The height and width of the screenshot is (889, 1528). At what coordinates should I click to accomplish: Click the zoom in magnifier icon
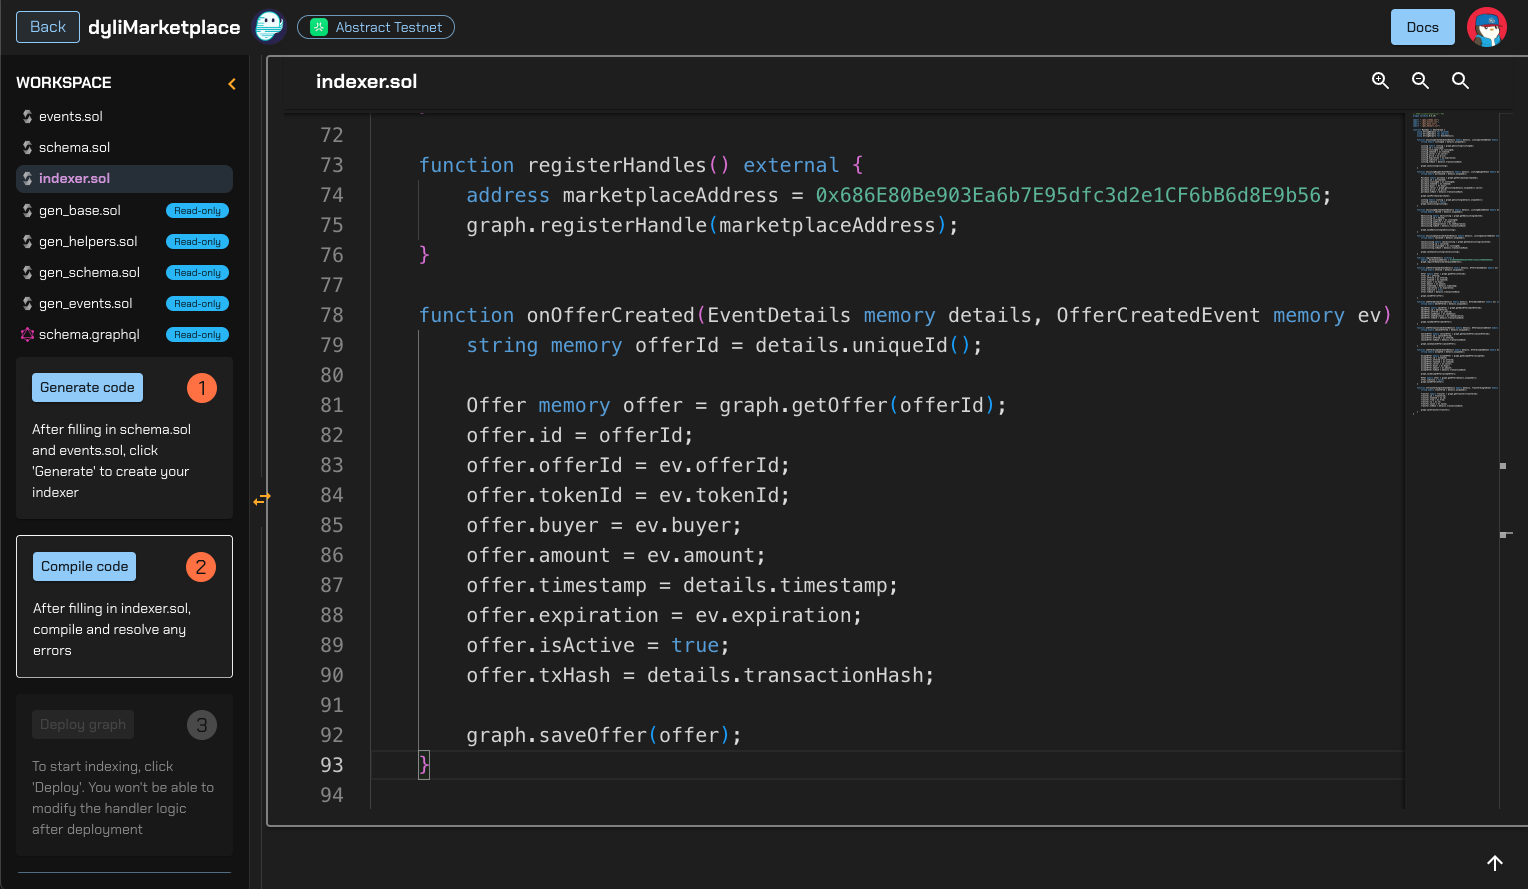pos(1380,81)
